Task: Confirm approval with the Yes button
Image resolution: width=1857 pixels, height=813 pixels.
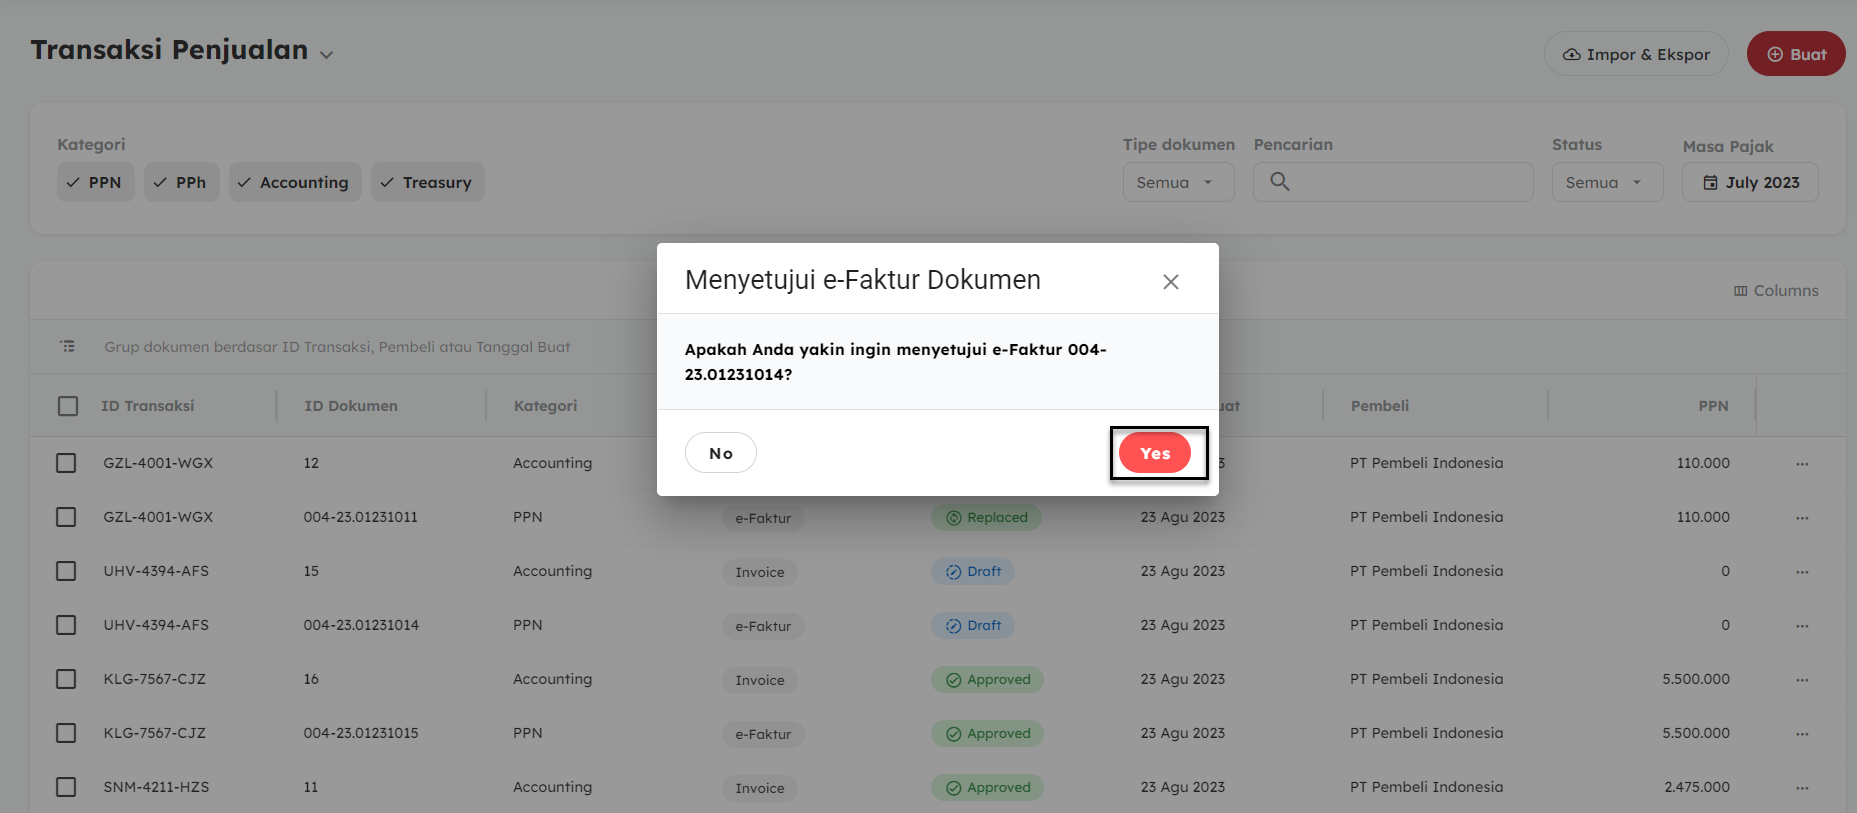Action: pos(1154,453)
